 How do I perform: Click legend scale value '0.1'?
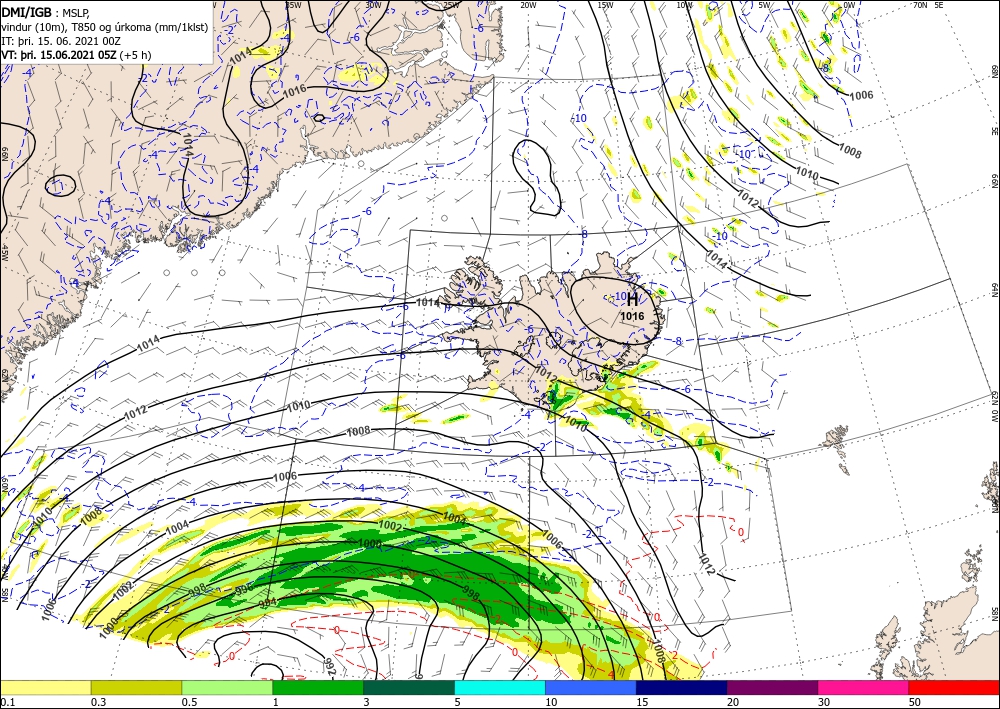(6, 702)
